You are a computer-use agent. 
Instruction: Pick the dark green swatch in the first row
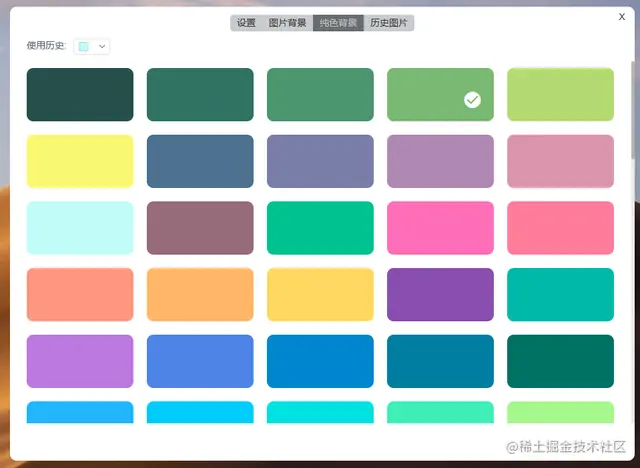coord(200,95)
